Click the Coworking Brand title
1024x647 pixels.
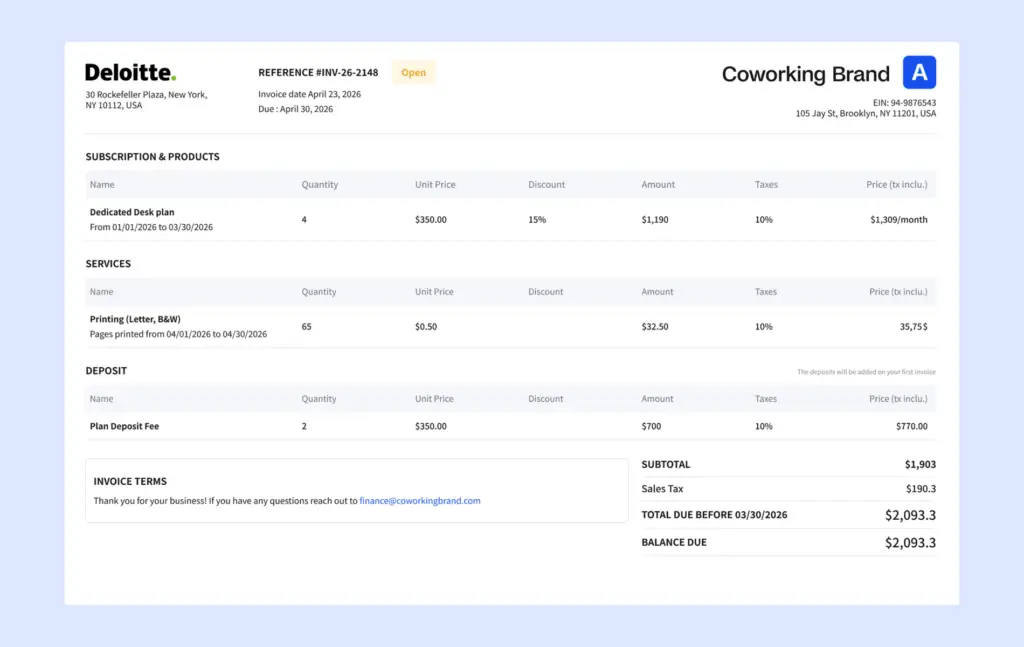tap(805, 74)
